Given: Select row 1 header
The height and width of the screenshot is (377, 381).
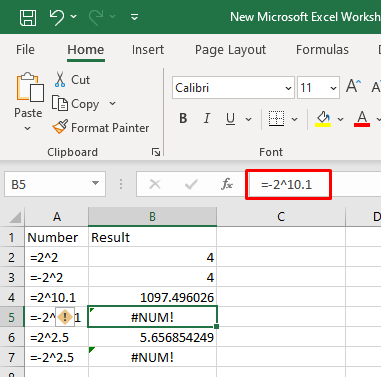Looking at the screenshot, I should (x=12, y=237).
